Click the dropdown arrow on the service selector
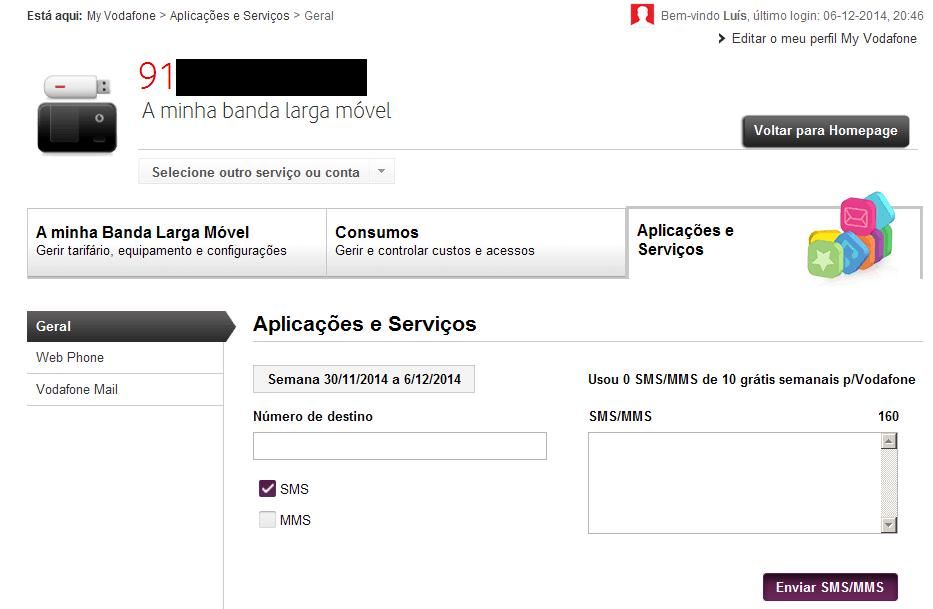This screenshot has height=609, width=933. click(x=381, y=171)
